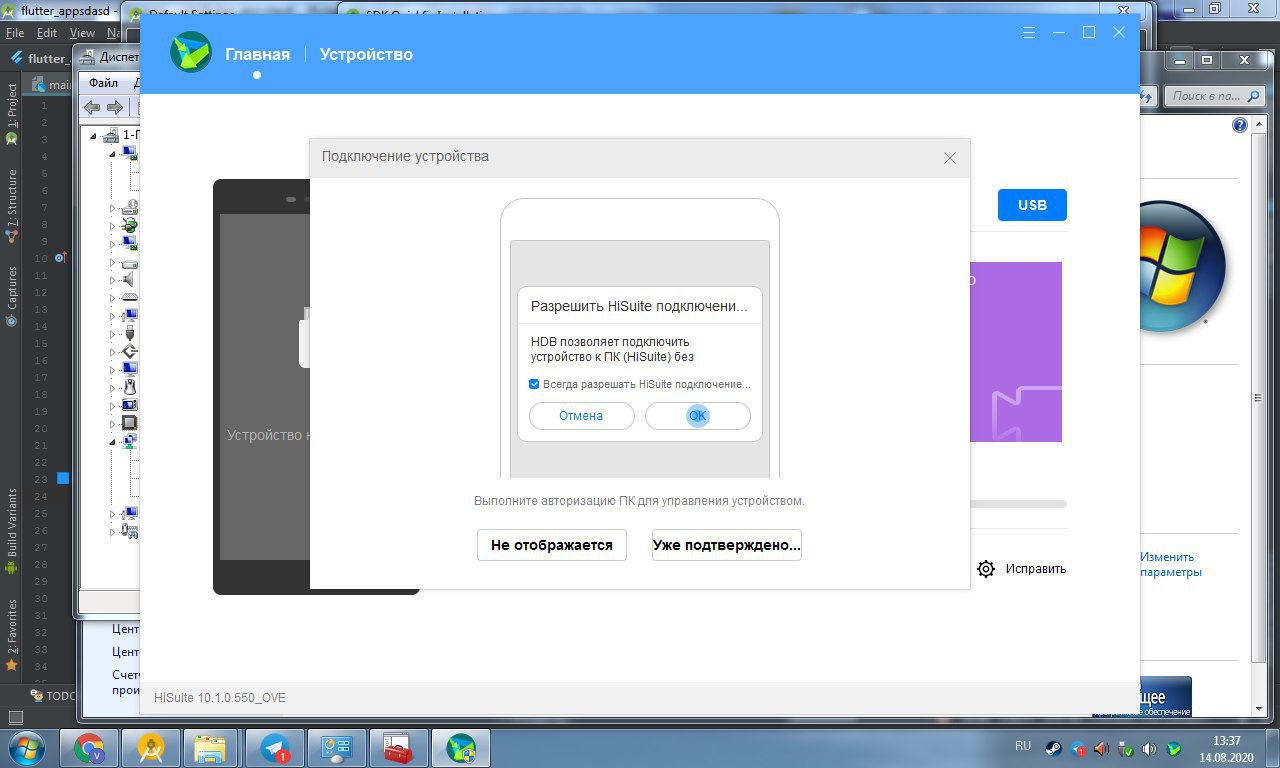Close the 'Подключение устройства' dialog
1280x768 pixels.
coord(950,158)
